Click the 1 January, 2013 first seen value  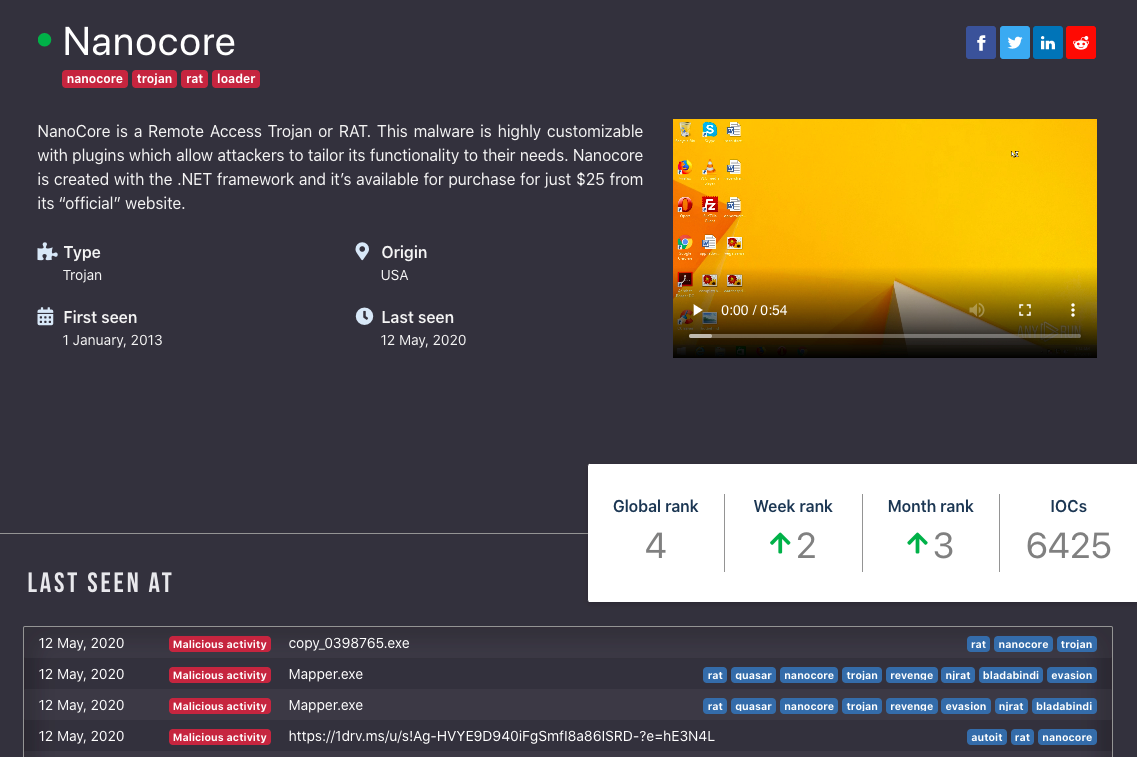coord(112,340)
